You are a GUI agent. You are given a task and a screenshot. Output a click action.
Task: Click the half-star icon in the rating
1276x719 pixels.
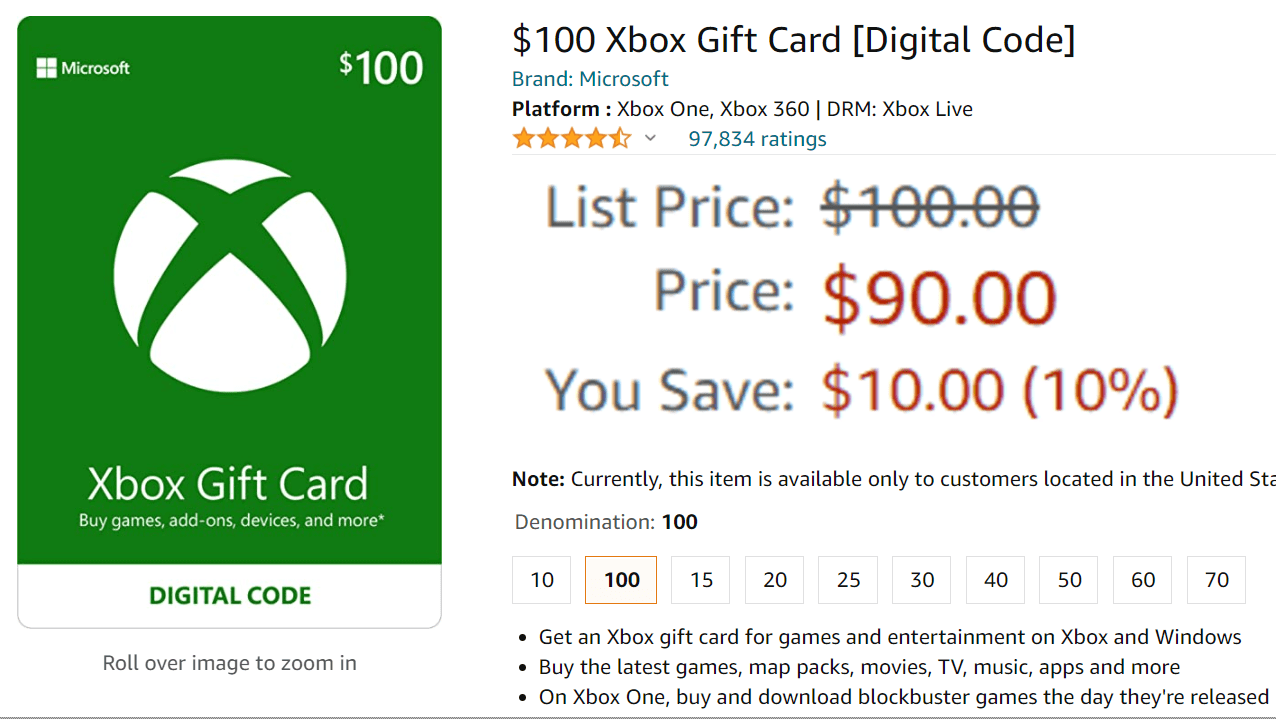click(x=622, y=138)
